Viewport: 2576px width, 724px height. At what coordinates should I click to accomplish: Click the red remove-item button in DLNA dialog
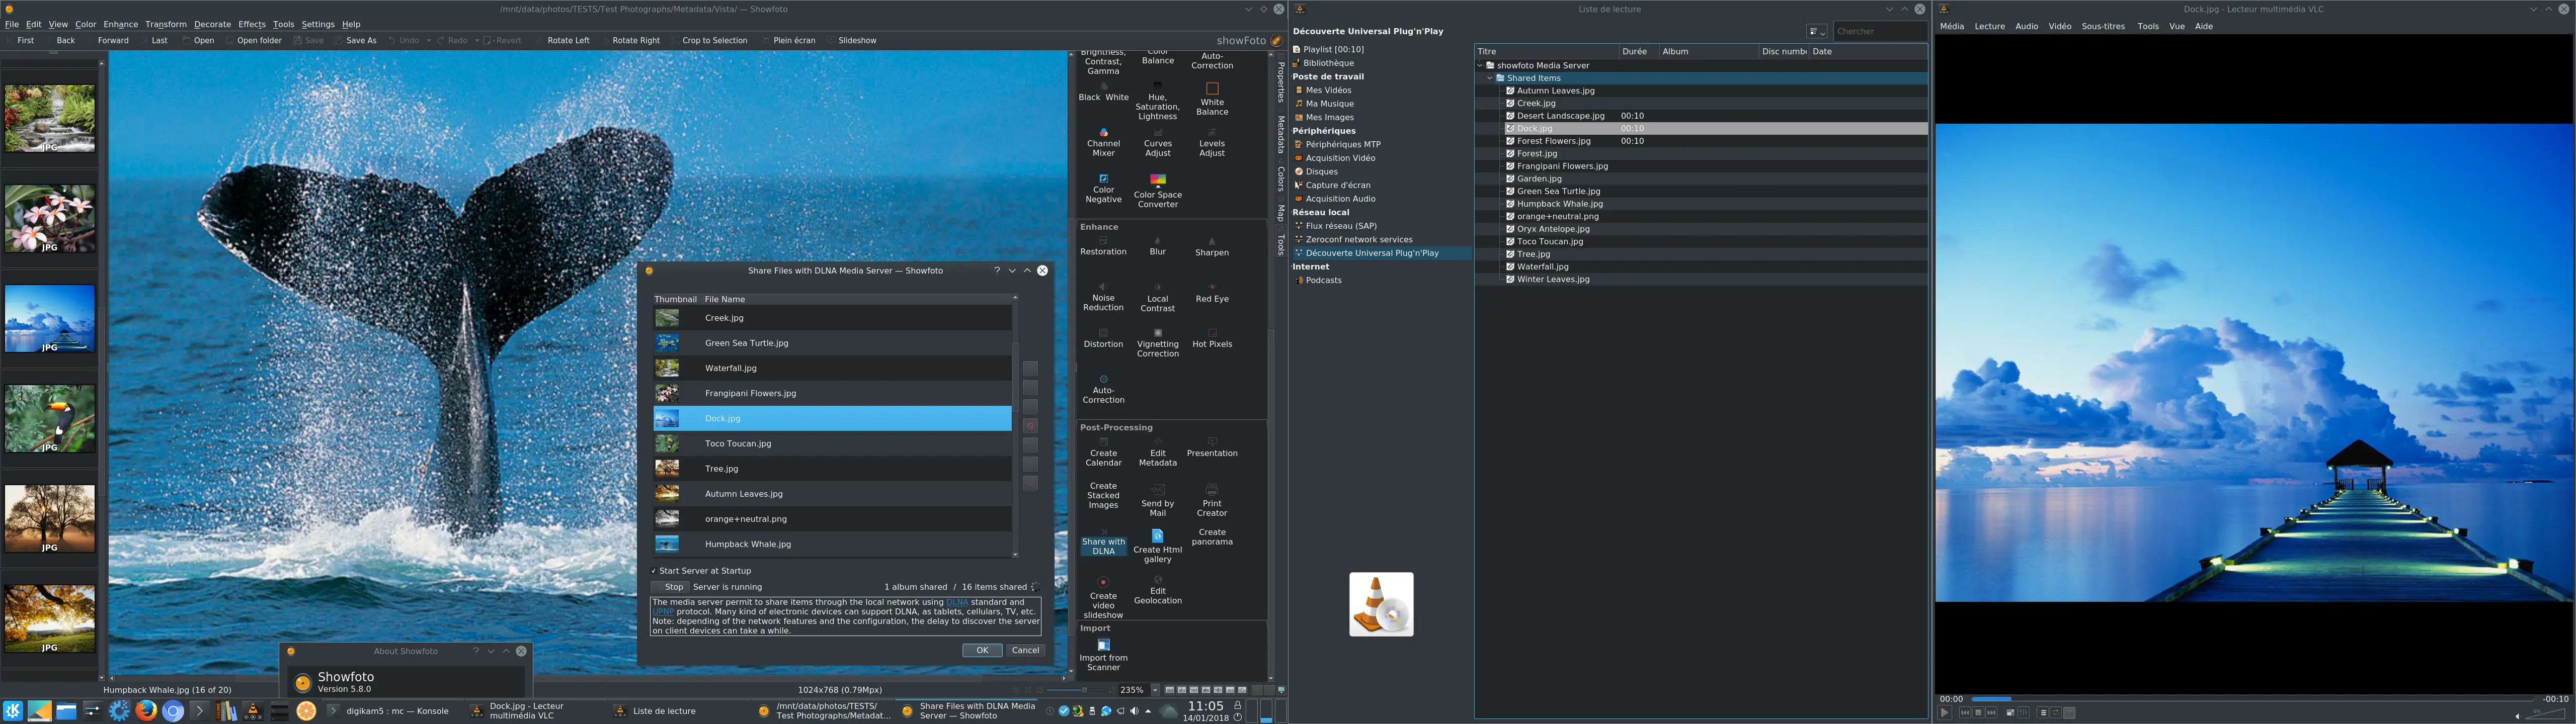[x=1030, y=426]
